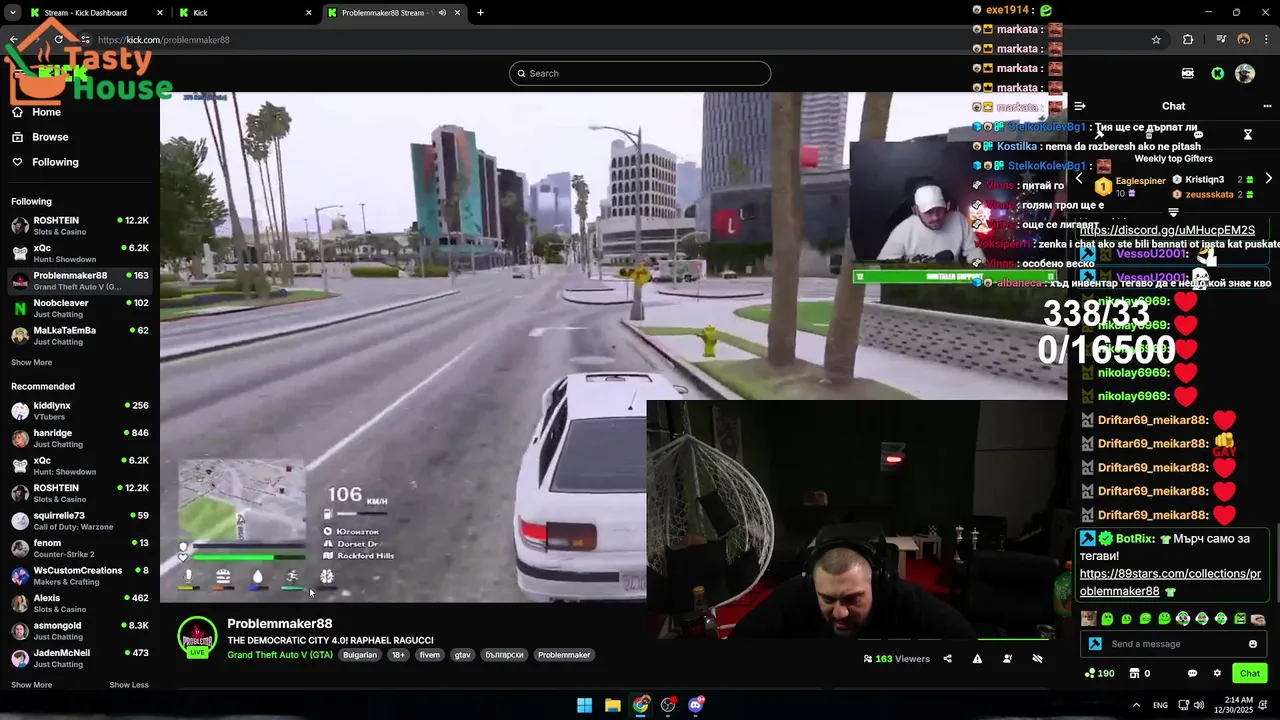Image resolution: width=1280 pixels, height=720 pixels.
Task: Click the green Chat send button
Action: click(x=1250, y=673)
